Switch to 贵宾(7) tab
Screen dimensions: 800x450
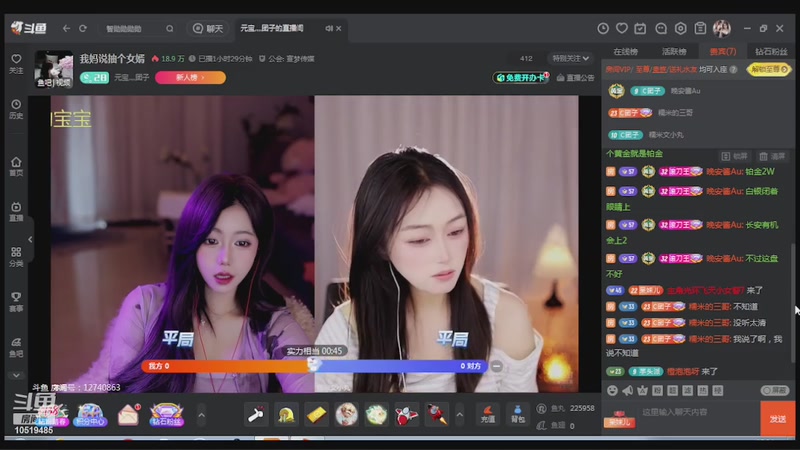point(722,52)
